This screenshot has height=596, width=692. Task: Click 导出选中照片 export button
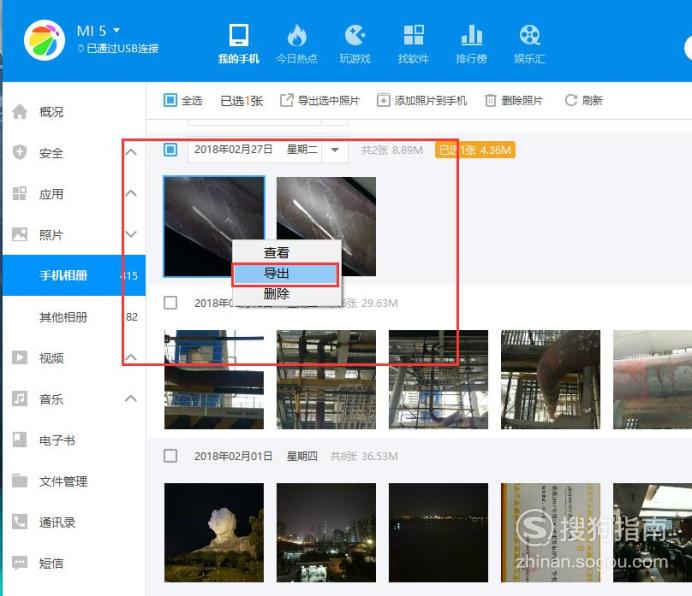tap(320, 101)
